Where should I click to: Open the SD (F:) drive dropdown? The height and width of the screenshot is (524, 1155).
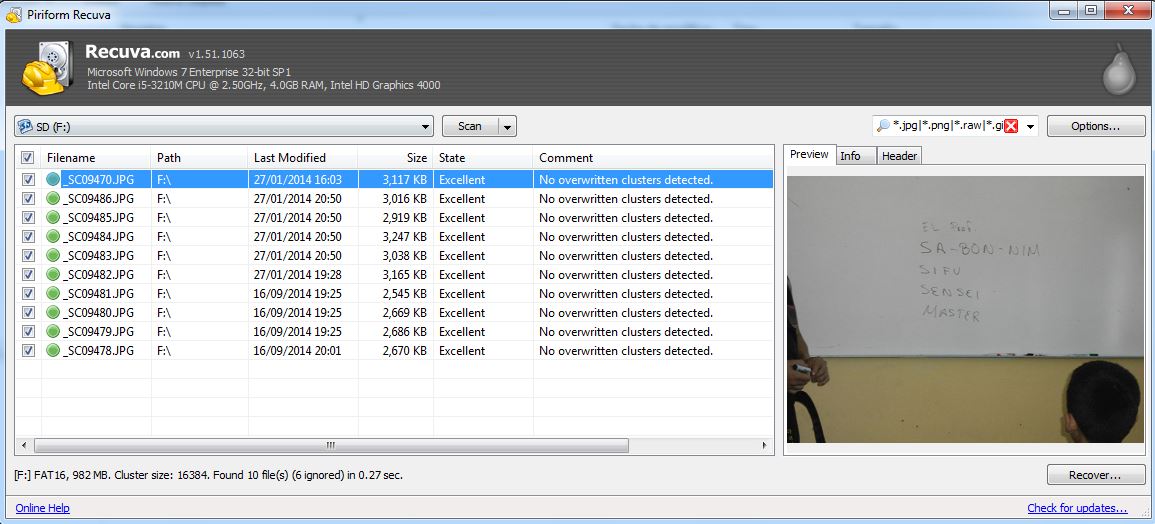coord(425,126)
